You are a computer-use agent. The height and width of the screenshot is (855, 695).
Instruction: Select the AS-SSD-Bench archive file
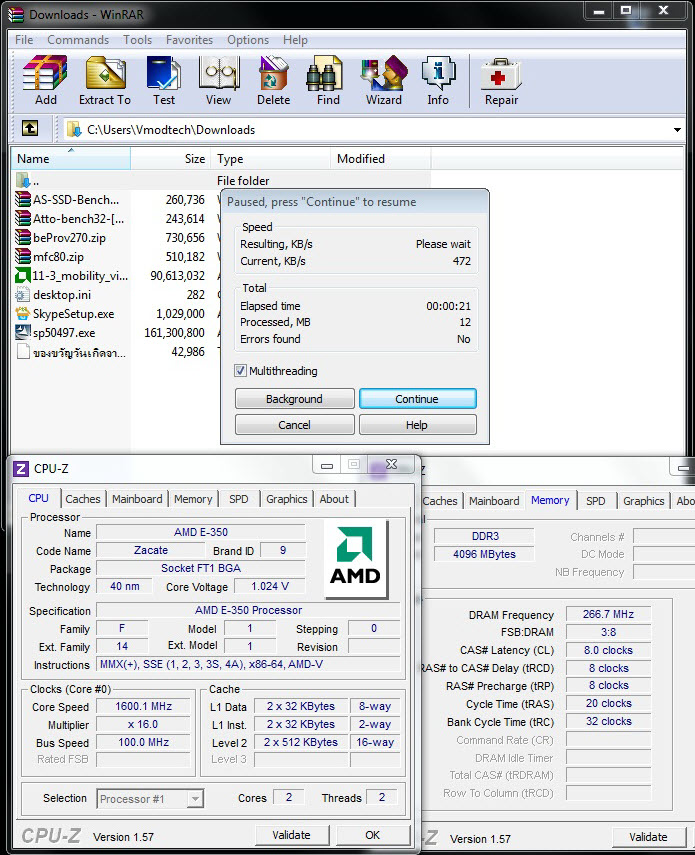point(70,200)
